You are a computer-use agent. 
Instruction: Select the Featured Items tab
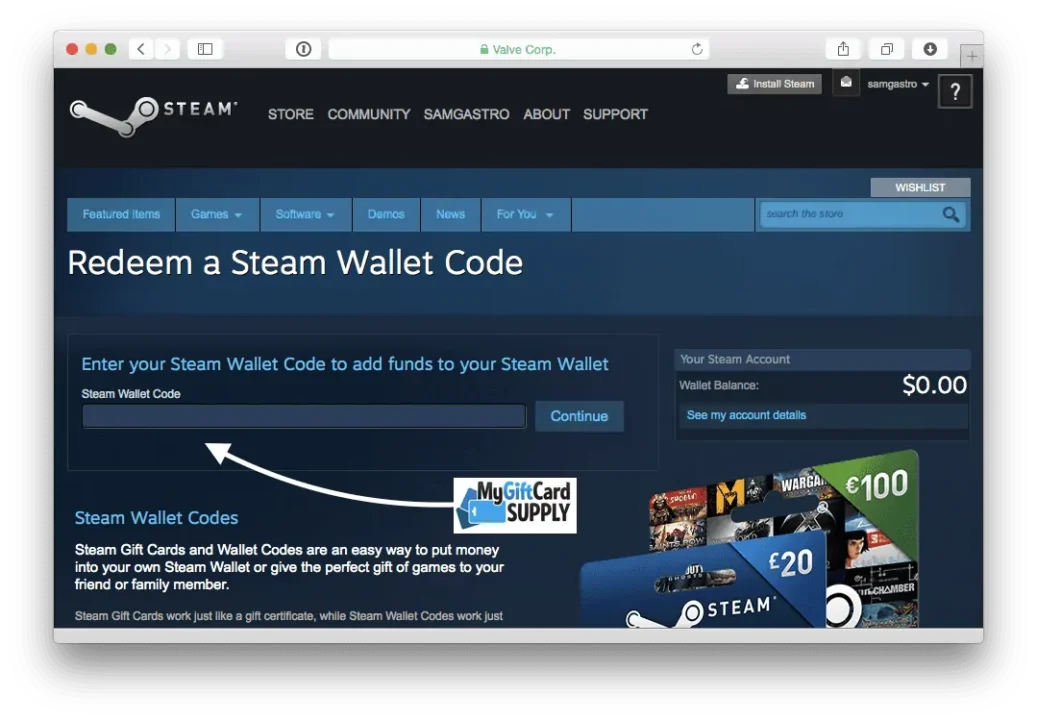(x=121, y=214)
